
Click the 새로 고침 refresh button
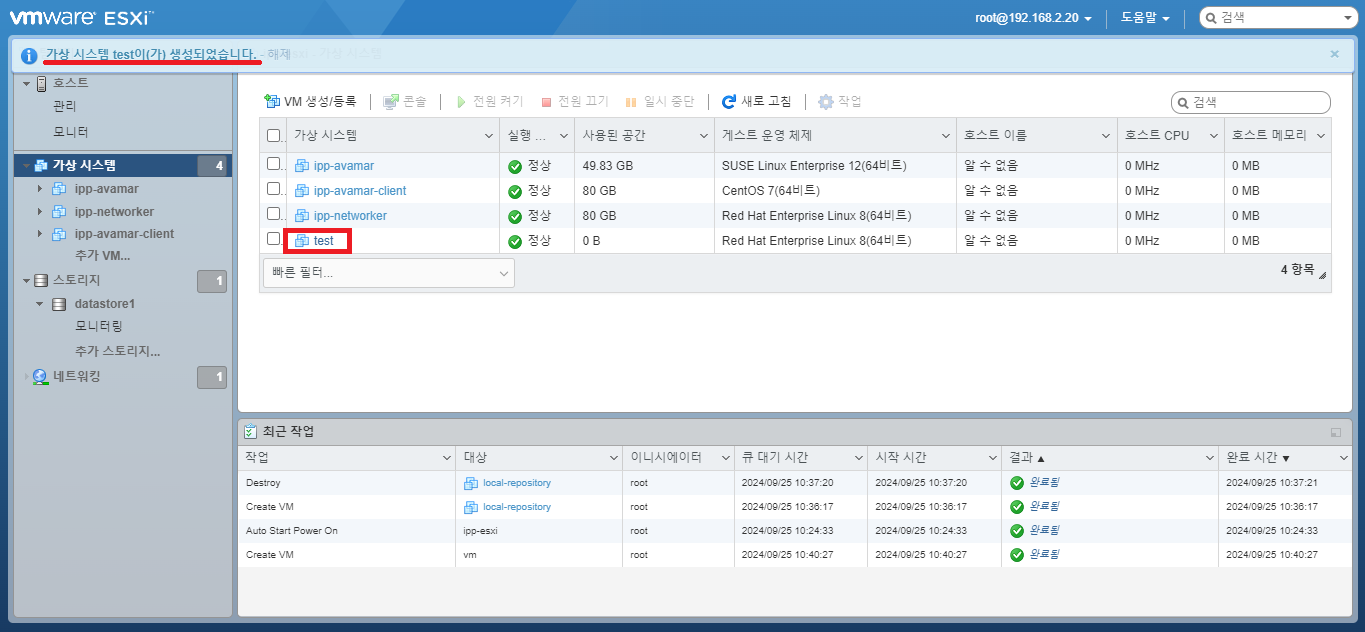(x=757, y=101)
